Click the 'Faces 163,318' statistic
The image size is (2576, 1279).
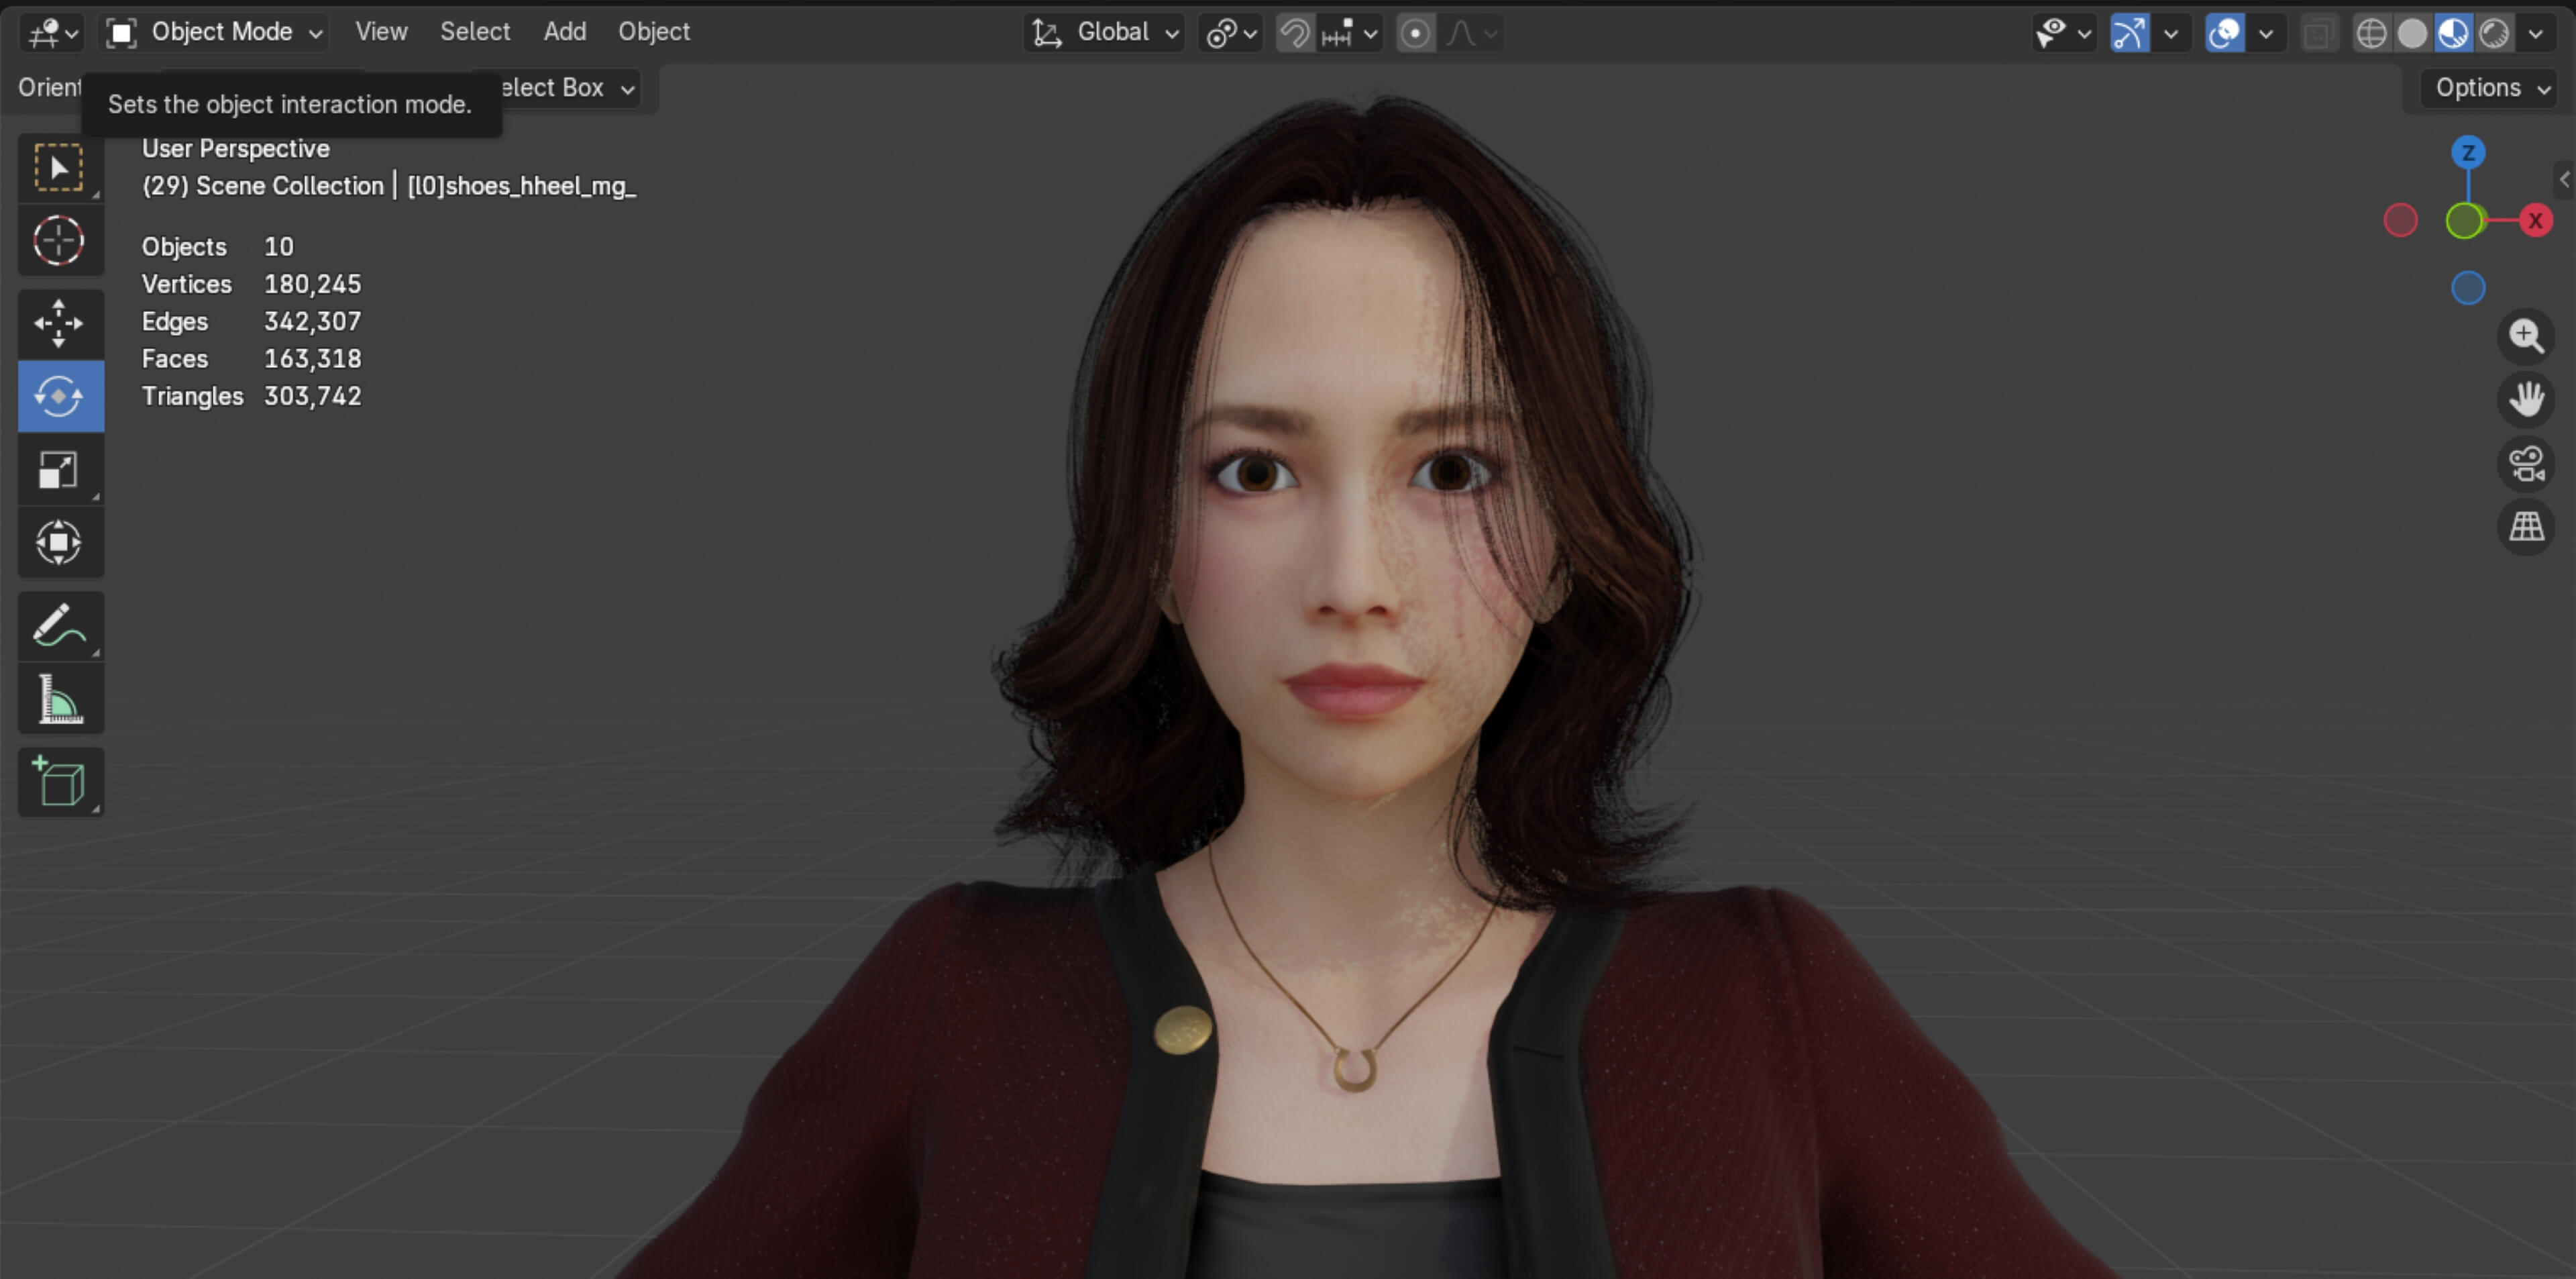pos(251,358)
